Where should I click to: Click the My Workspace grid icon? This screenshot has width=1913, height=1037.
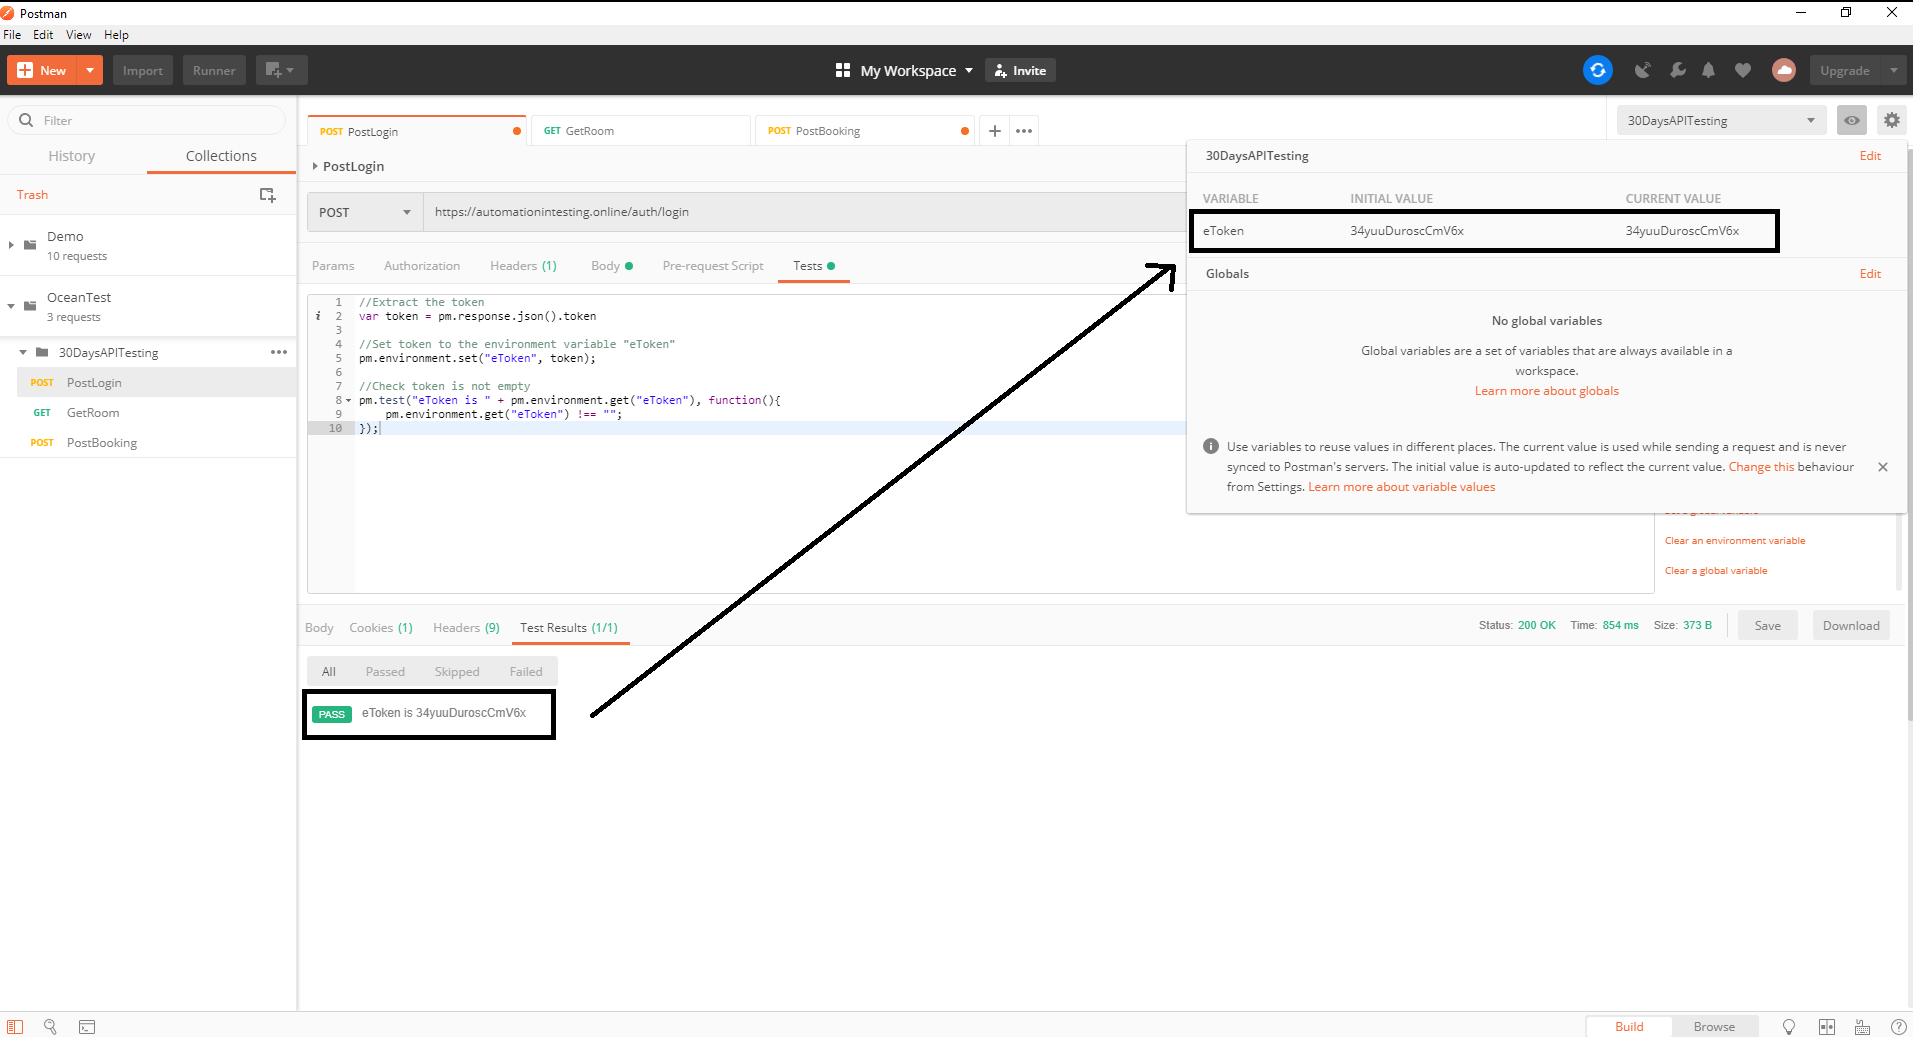pos(843,70)
